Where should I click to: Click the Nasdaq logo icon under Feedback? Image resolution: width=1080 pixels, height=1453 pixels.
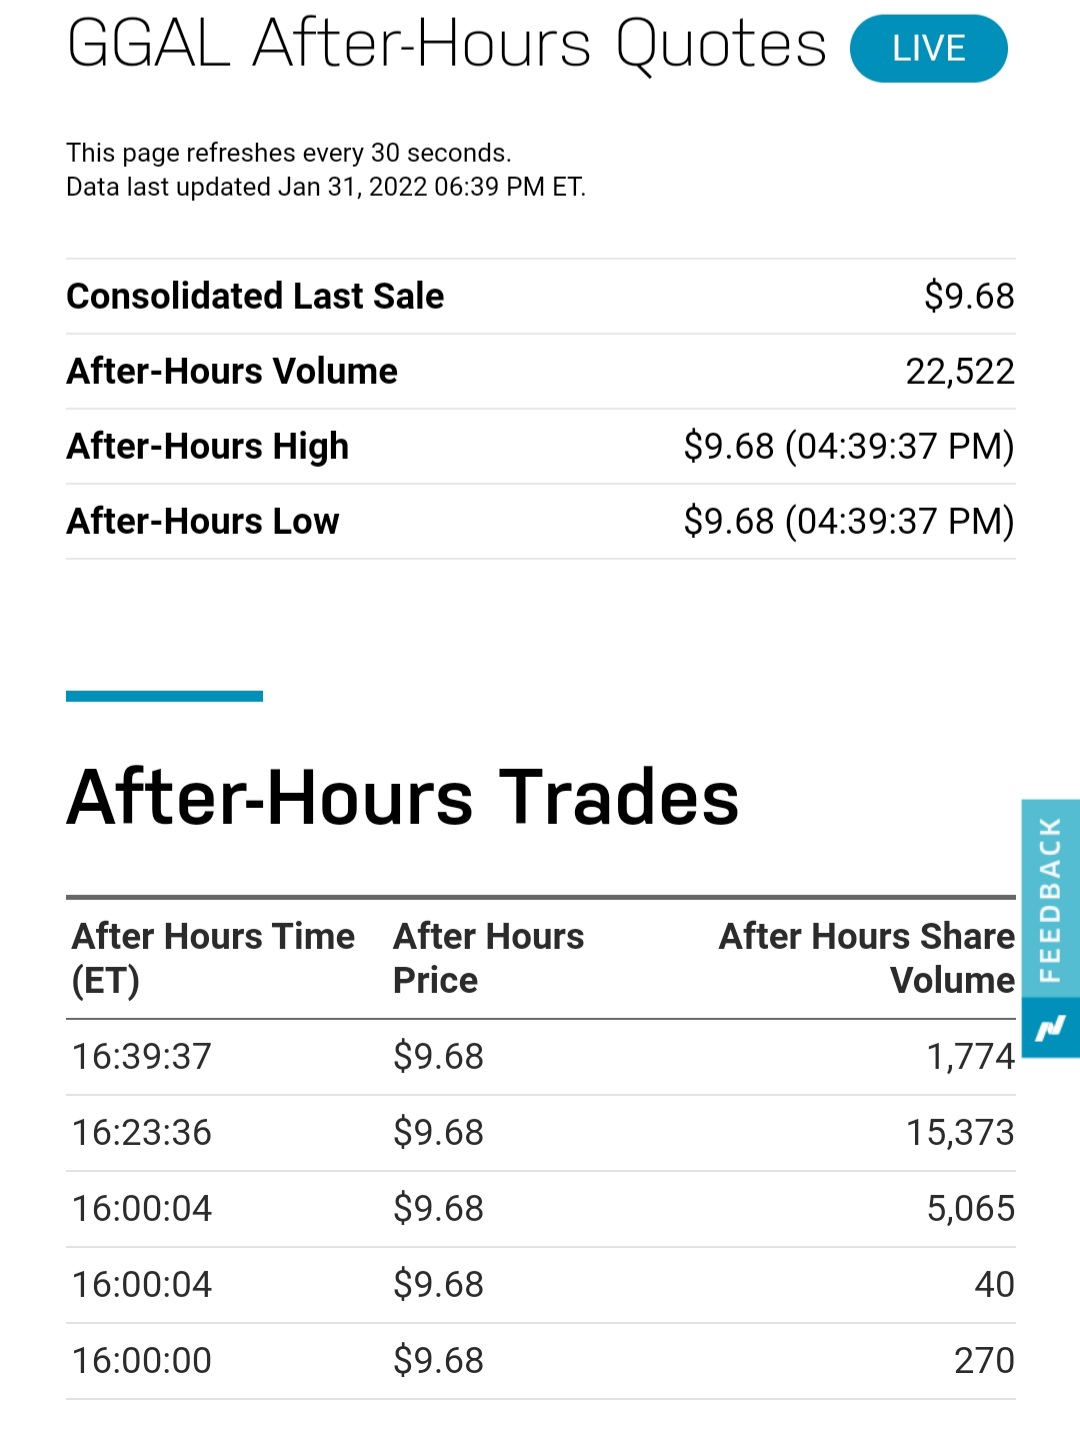[x=1050, y=1027]
